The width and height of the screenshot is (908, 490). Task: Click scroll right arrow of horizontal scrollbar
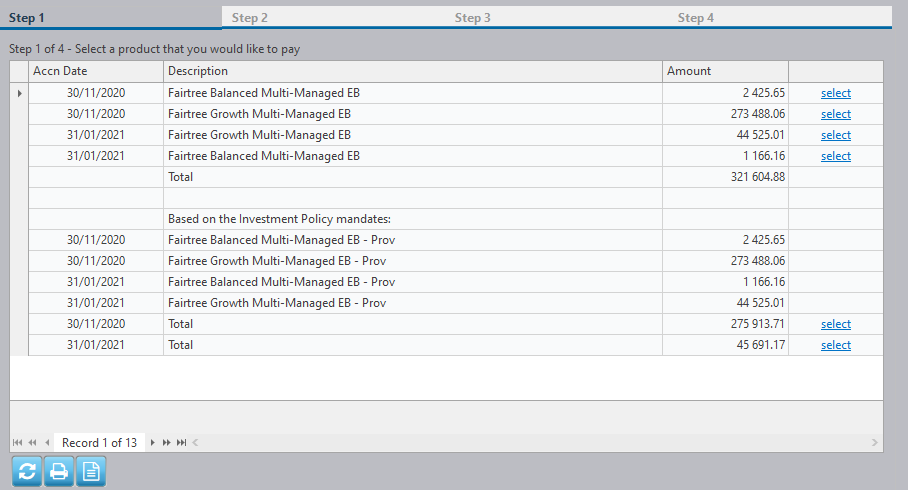[874, 443]
